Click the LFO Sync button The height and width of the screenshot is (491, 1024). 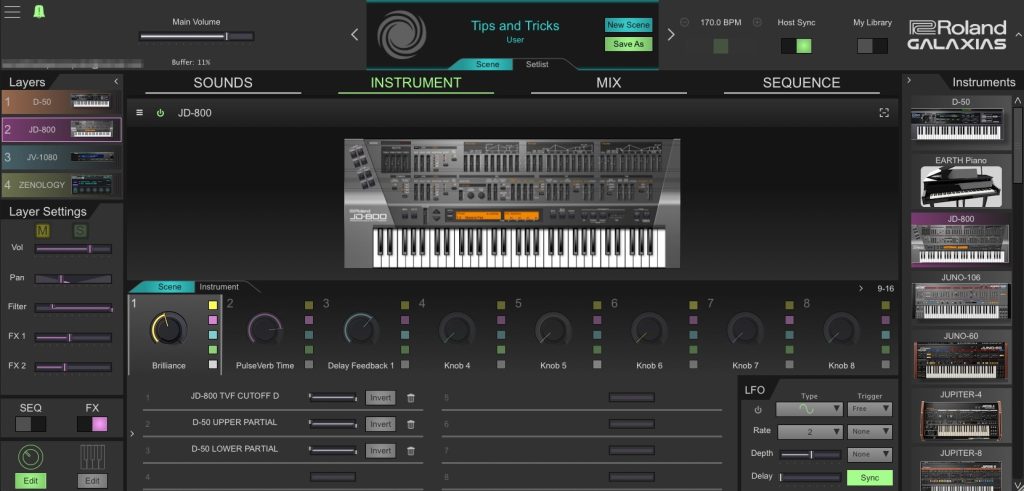[x=870, y=478]
